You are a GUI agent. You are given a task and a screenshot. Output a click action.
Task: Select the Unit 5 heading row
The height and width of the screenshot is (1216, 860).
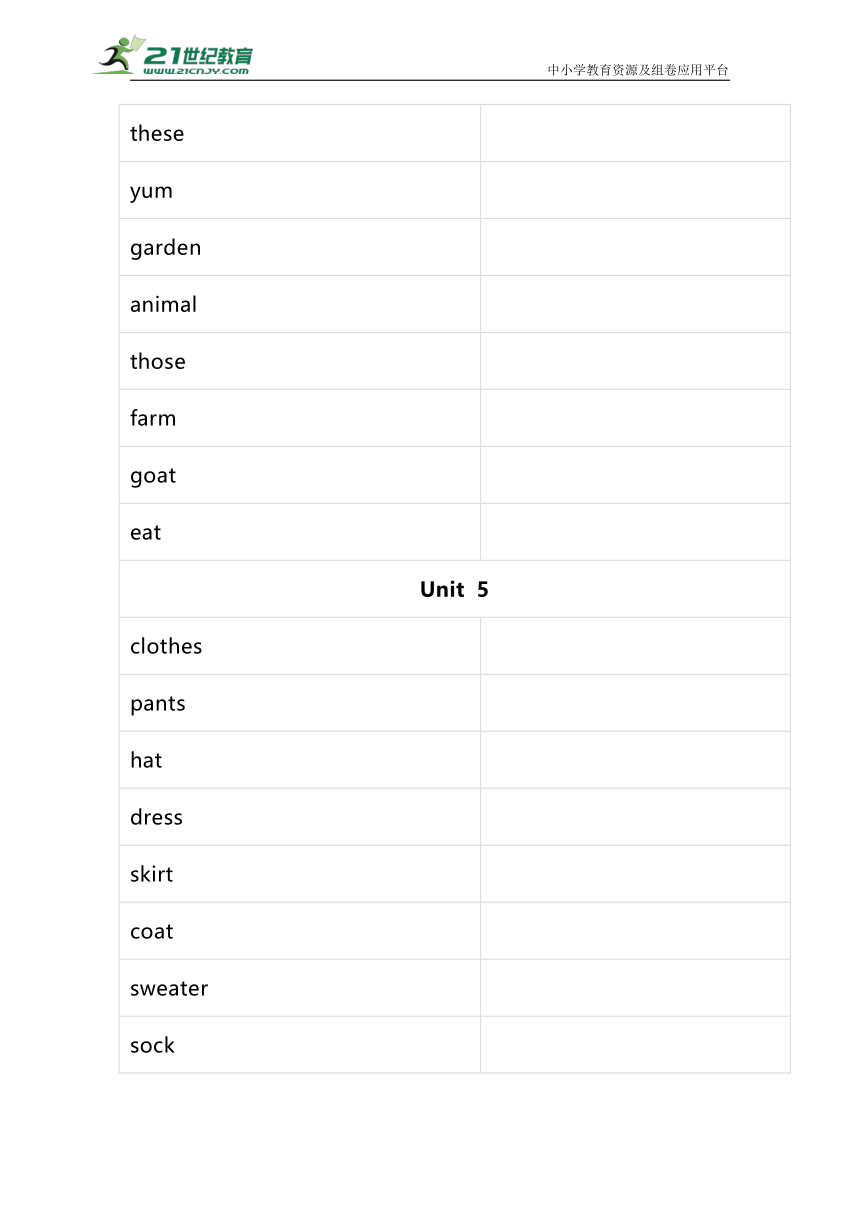pyautogui.click(x=455, y=589)
